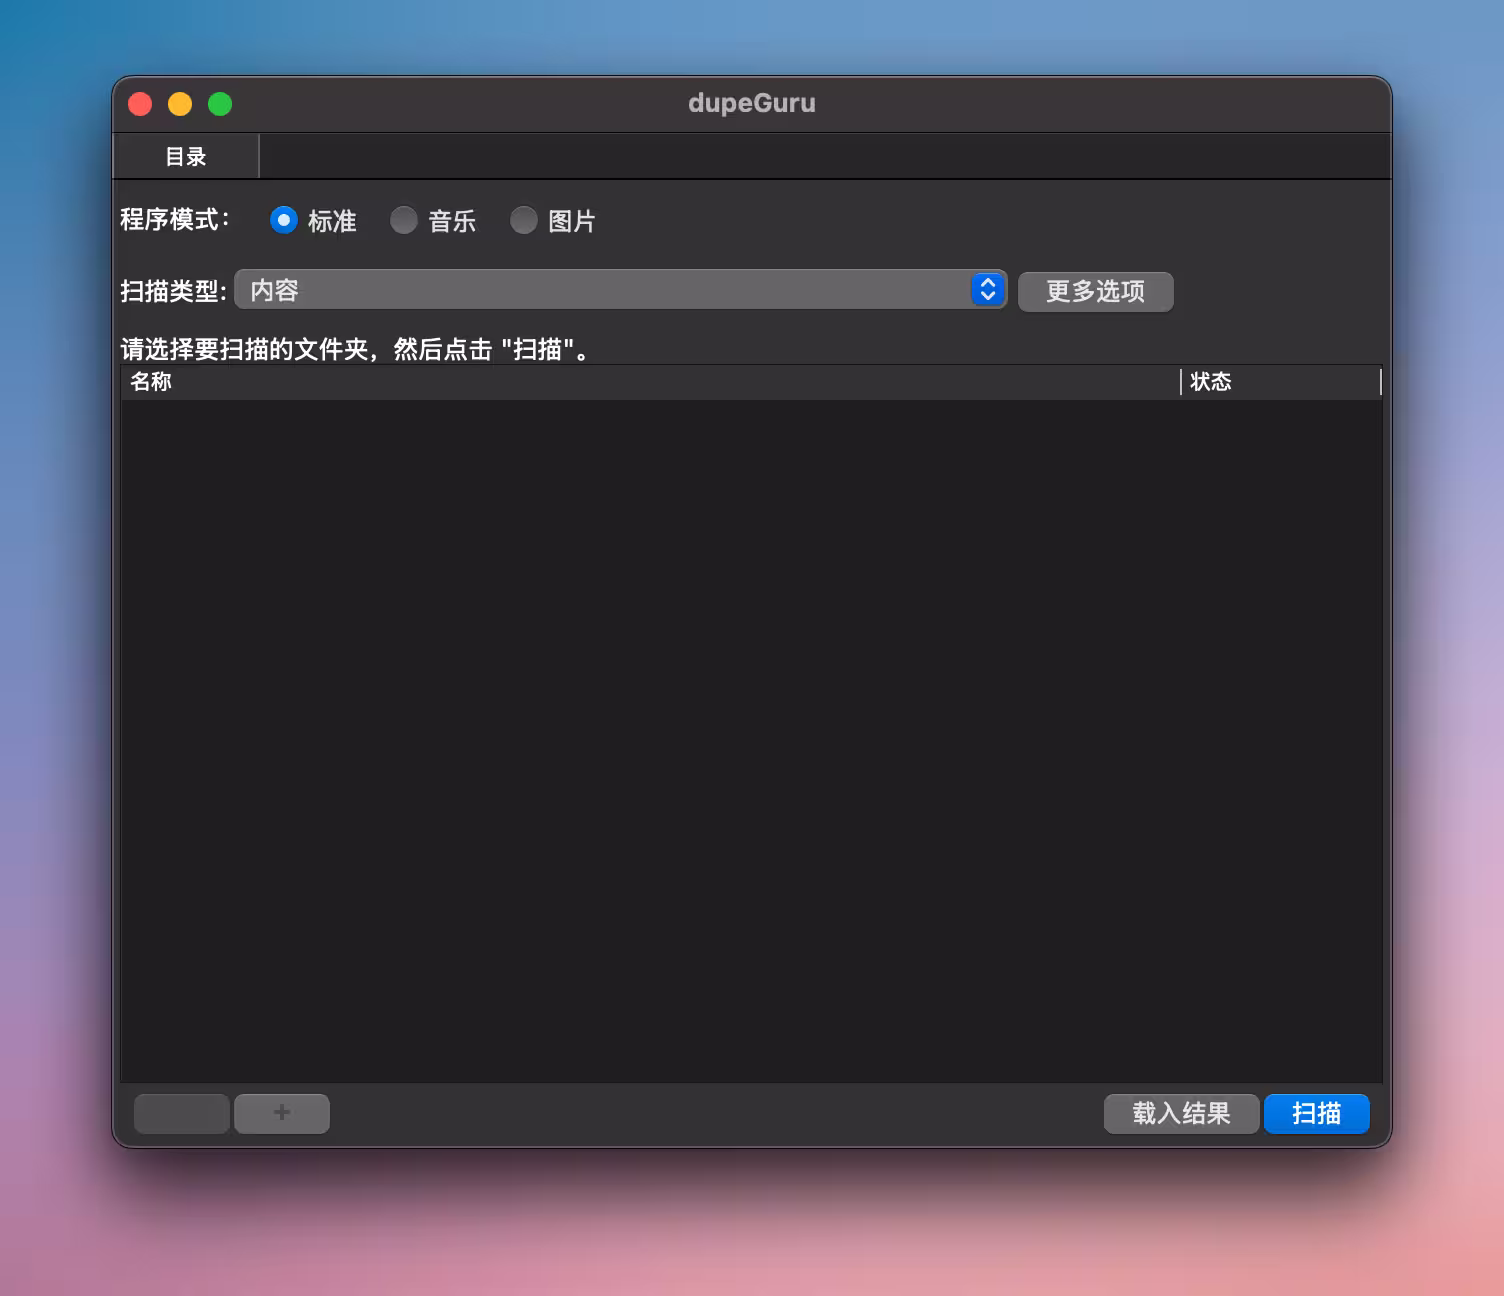This screenshot has height=1296, width=1504.
Task: Click the 名称 column header
Action: [x=651, y=382]
